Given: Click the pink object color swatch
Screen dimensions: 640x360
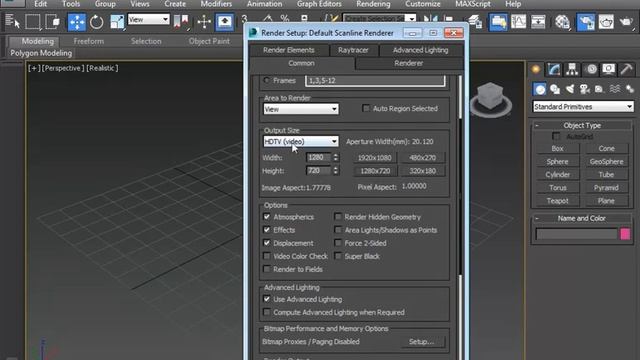Looking at the screenshot, I should 624,234.
